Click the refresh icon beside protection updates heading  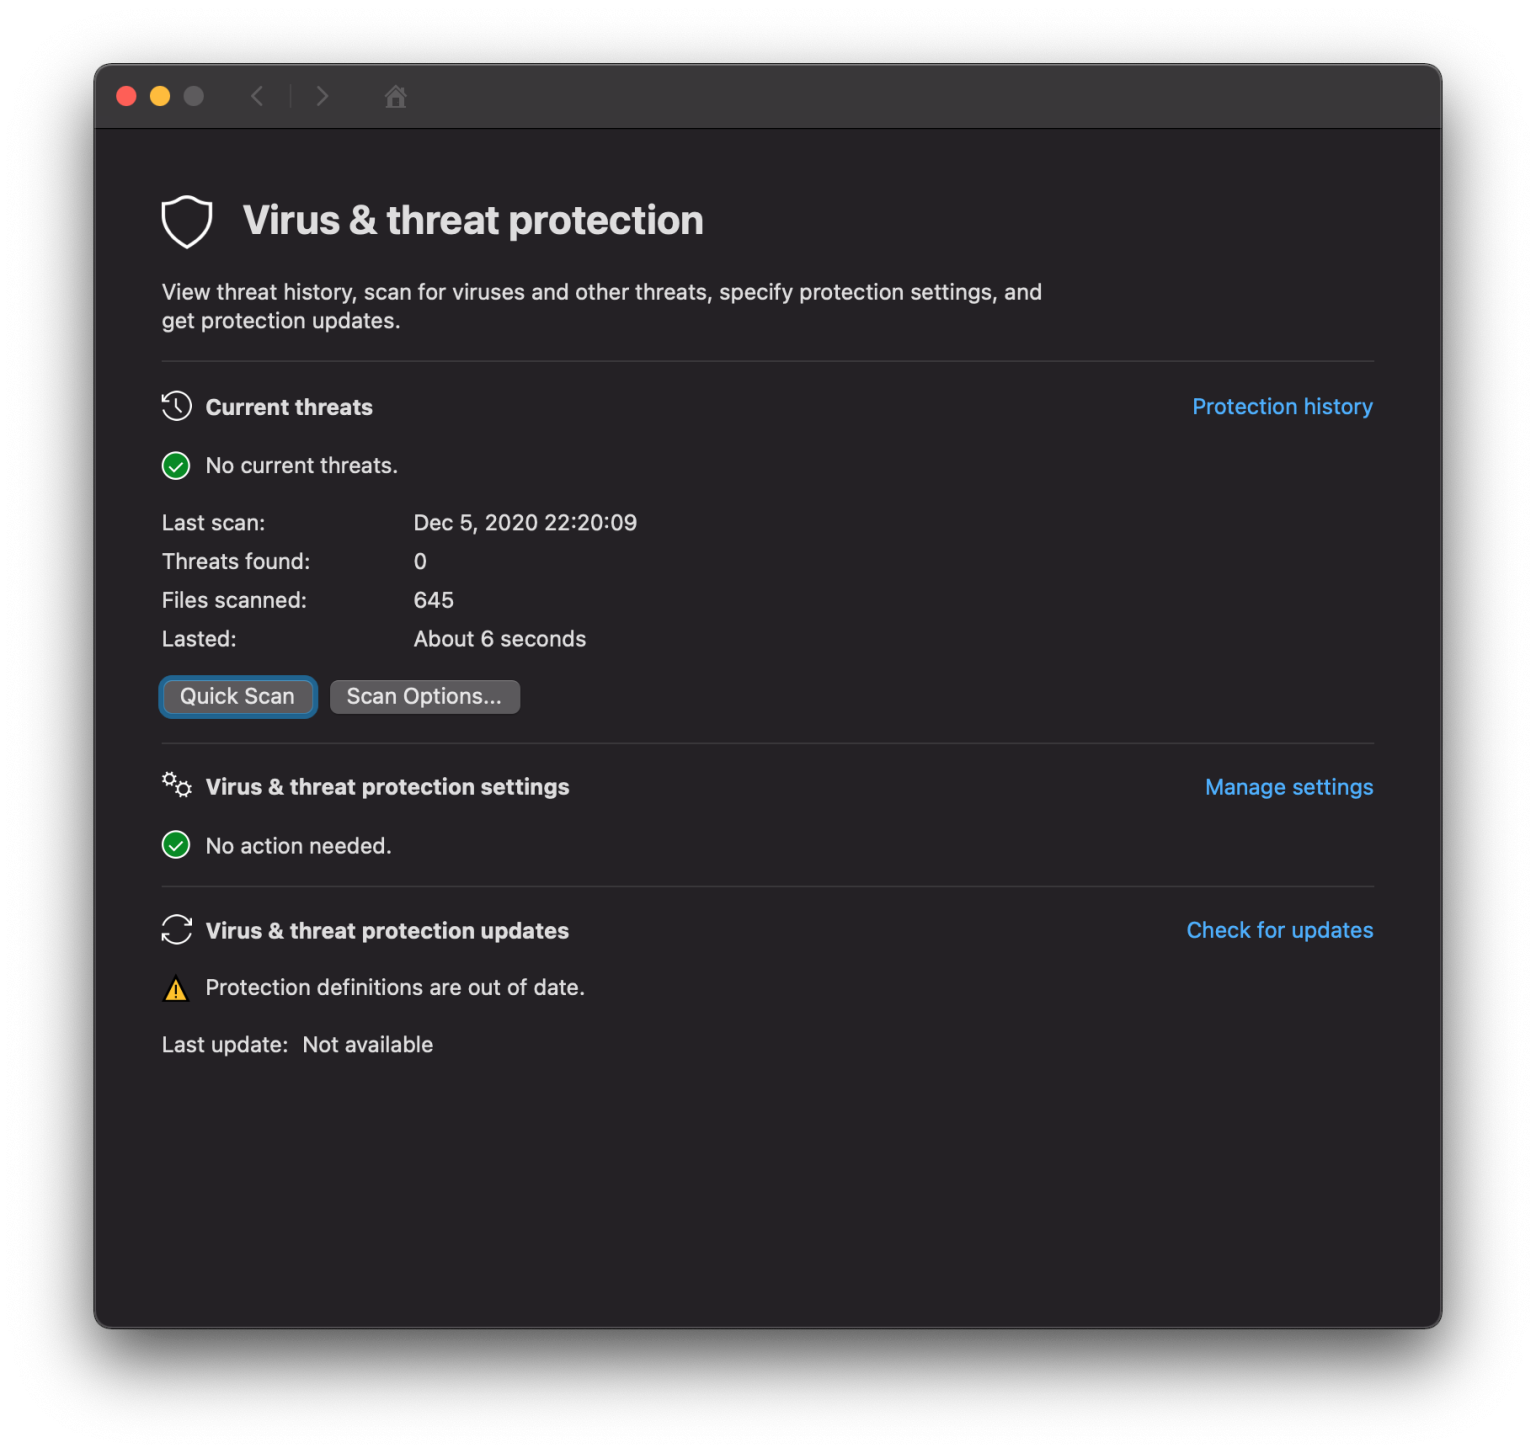[175, 930]
